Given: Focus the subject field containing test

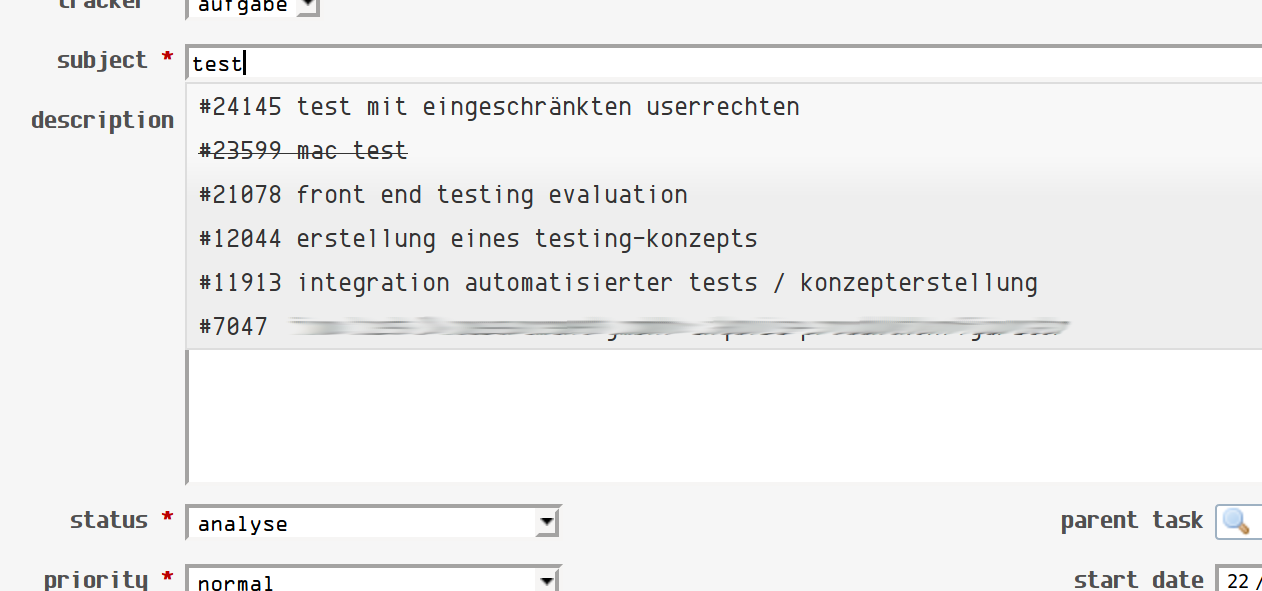Looking at the screenshot, I should click(x=724, y=63).
